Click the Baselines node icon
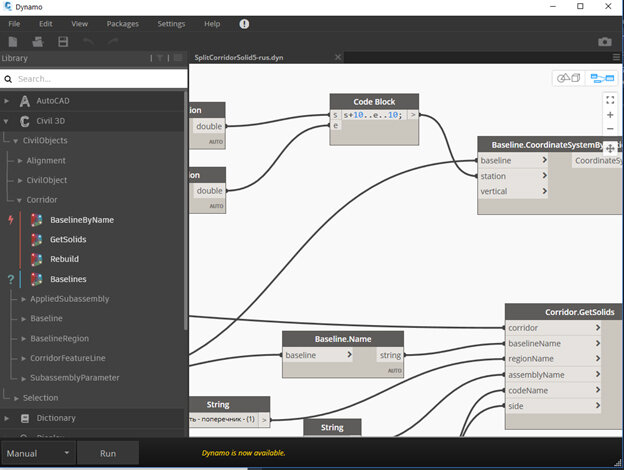The width and height of the screenshot is (624, 470). 37,279
